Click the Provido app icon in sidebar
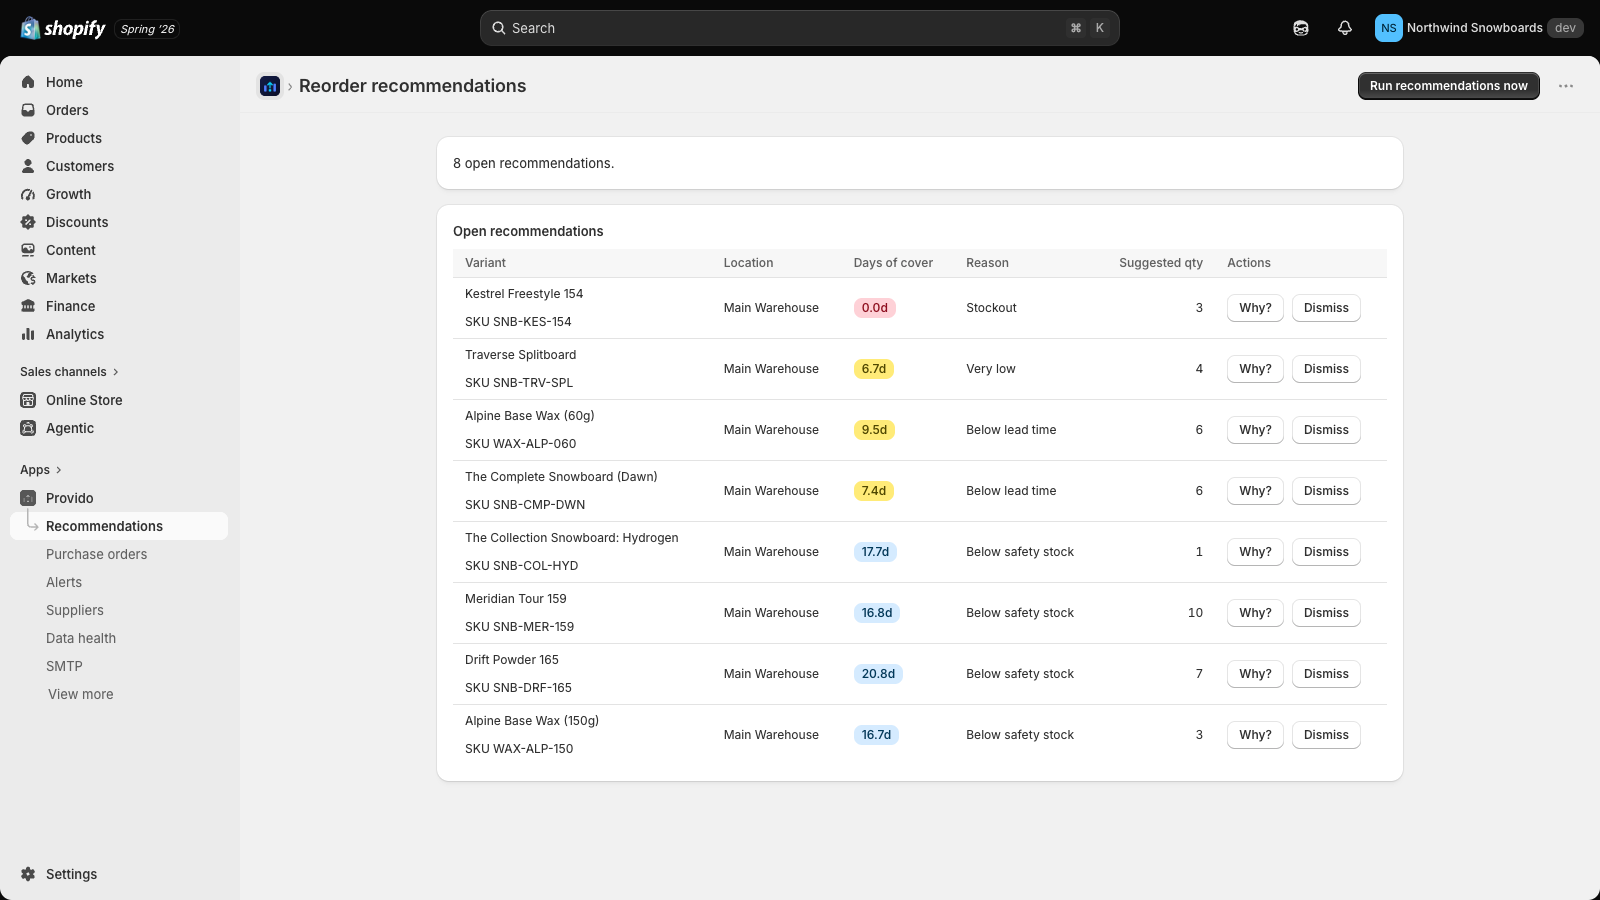Viewport: 1600px width, 900px height. (x=28, y=498)
